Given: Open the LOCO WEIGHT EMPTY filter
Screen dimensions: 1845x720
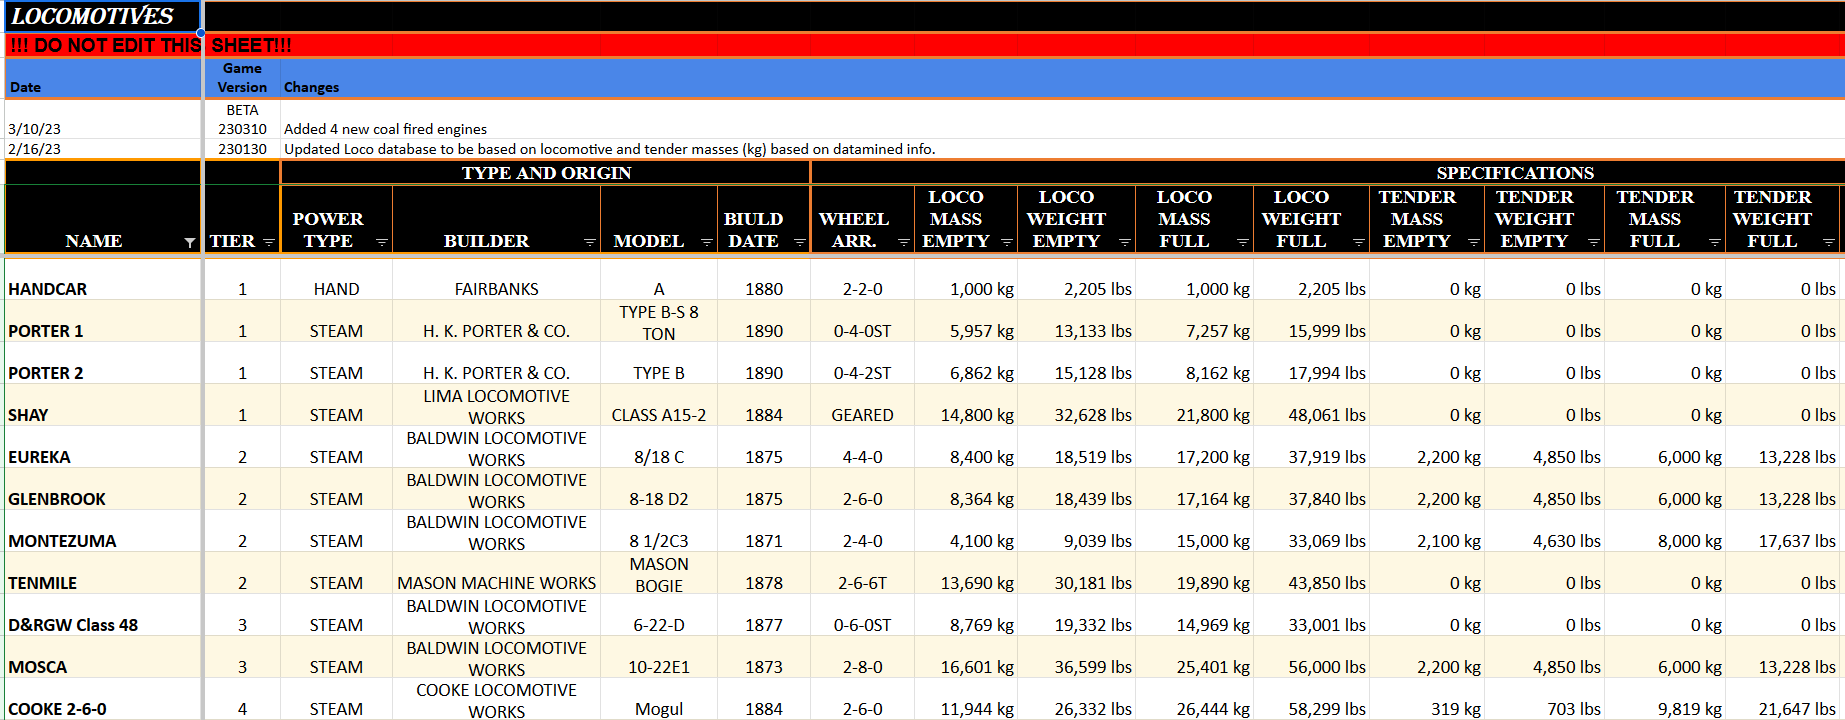Looking at the screenshot, I should 1124,243.
